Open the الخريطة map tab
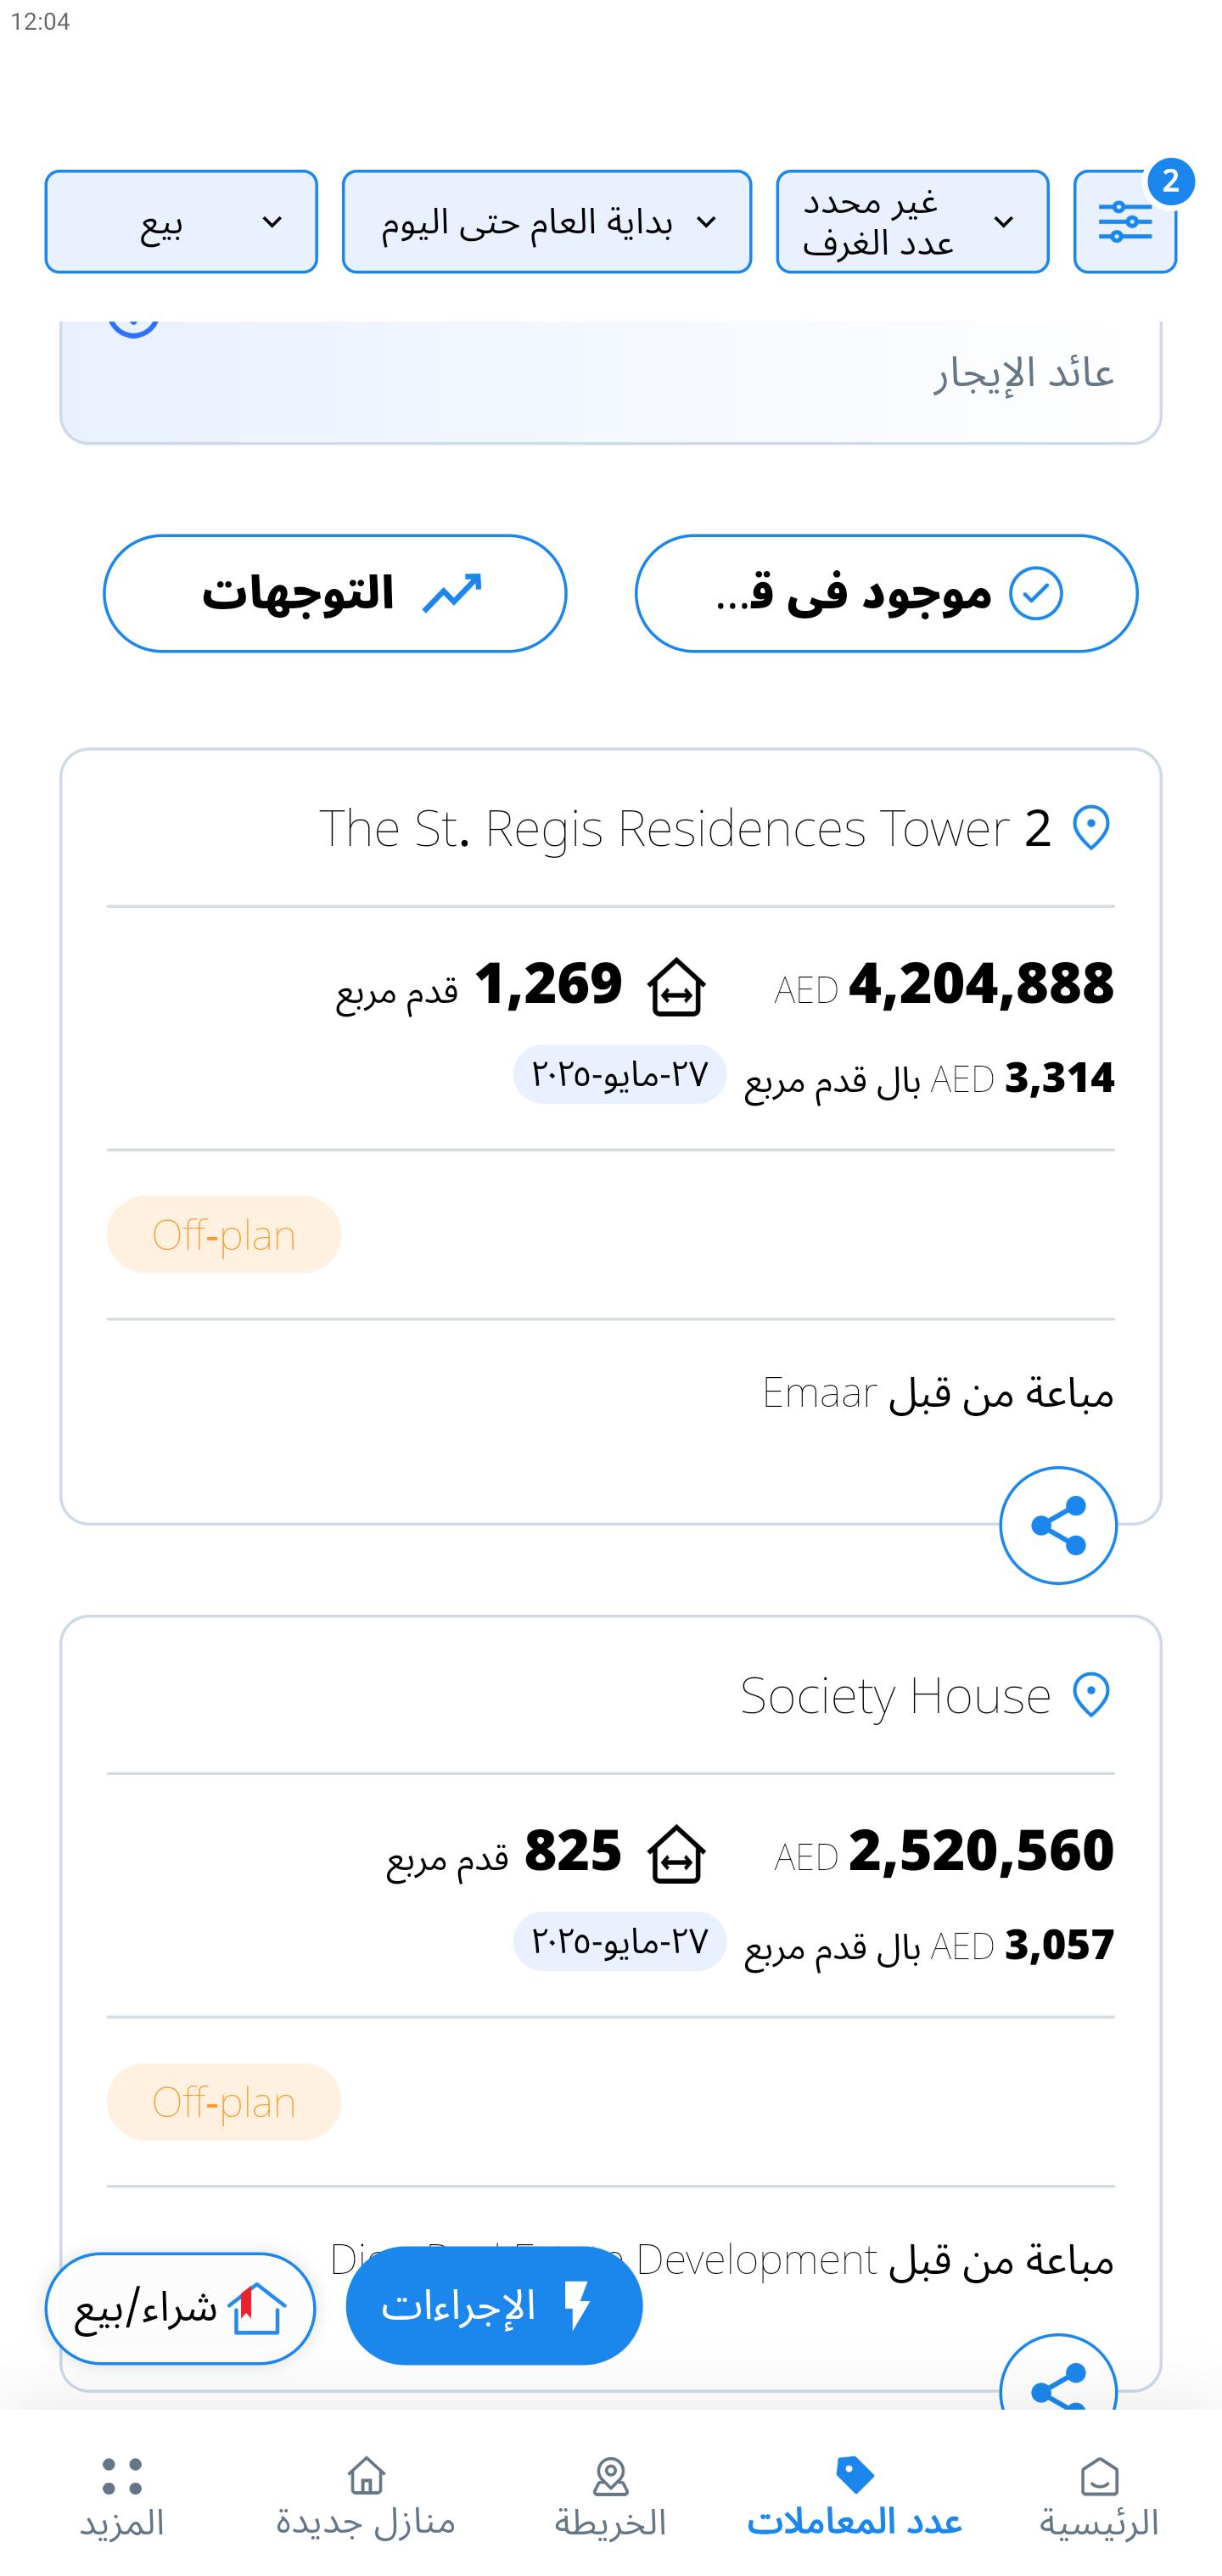This screenshot has height=2576, width=1222. [610, 2497]
